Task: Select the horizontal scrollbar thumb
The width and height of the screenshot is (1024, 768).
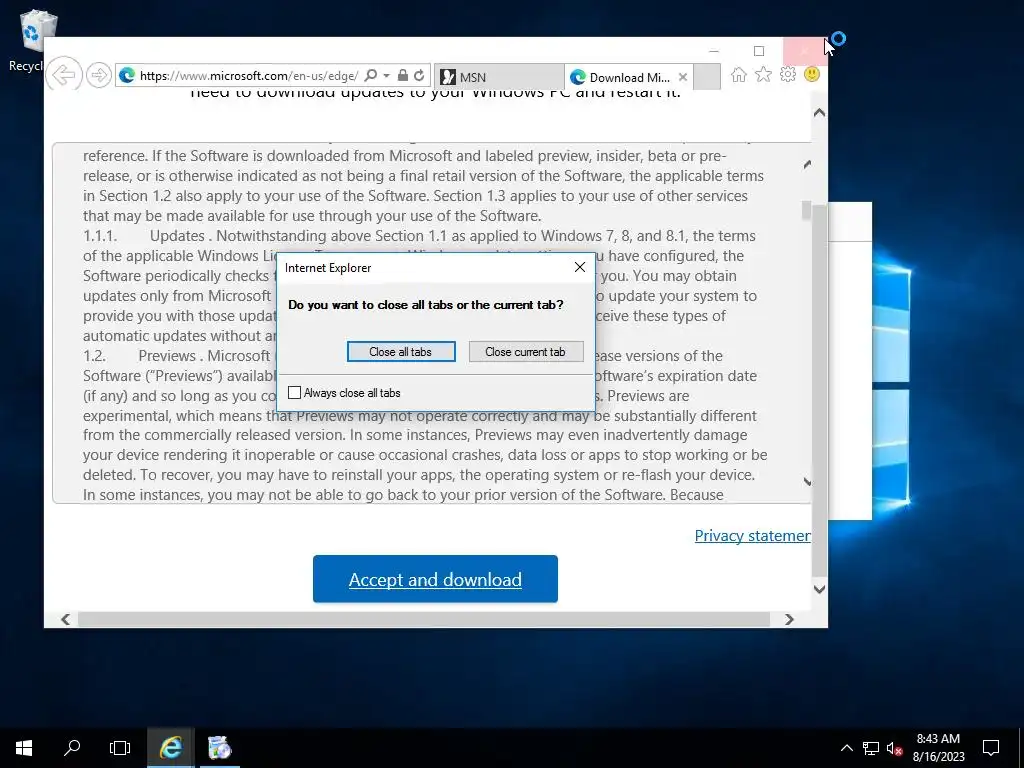Action: coord(424,619)
